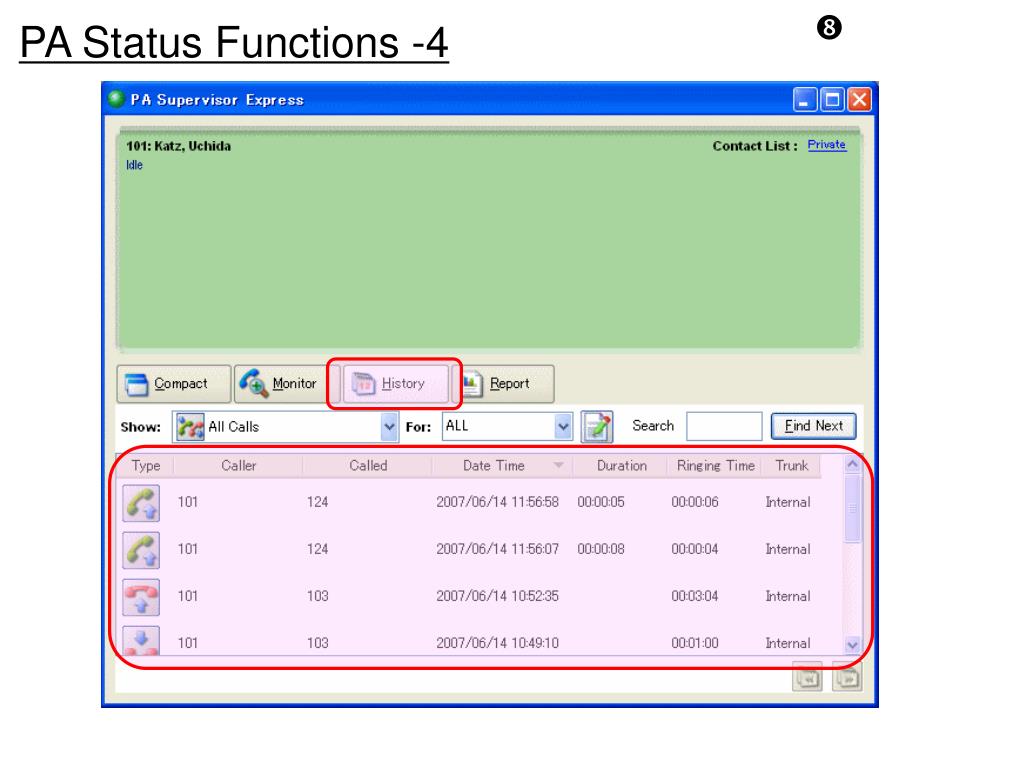Click the history list scrollbar thumb
The image size is (1024, 768).
pyautogui.click(x=852, y=508)
